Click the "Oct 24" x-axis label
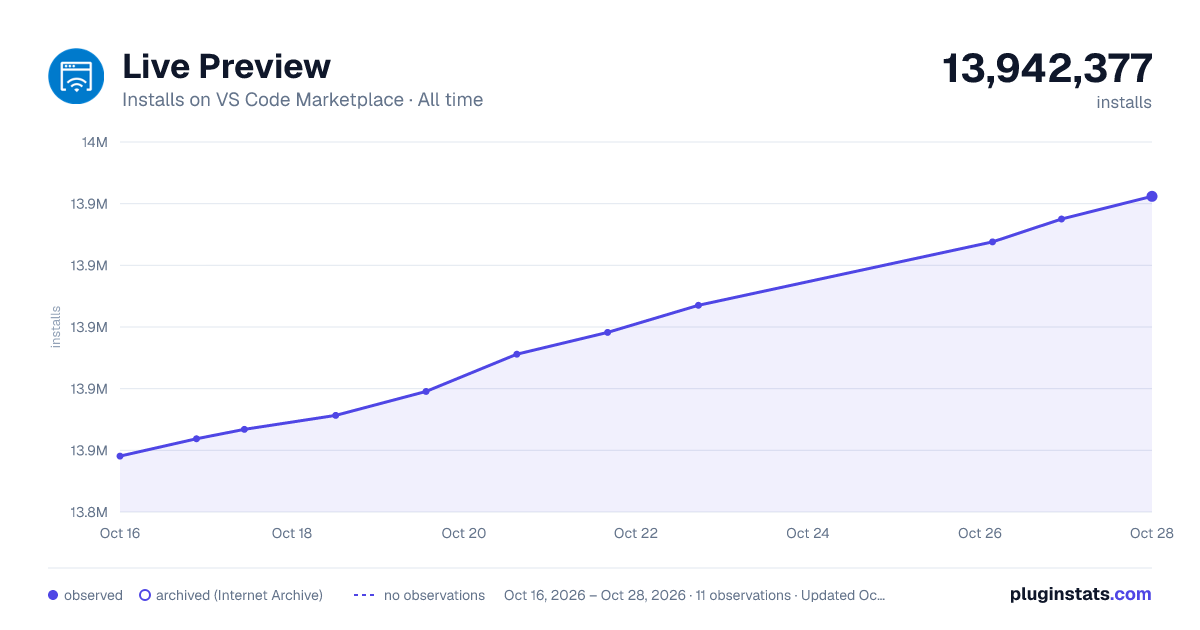 (x=808, y=533)
